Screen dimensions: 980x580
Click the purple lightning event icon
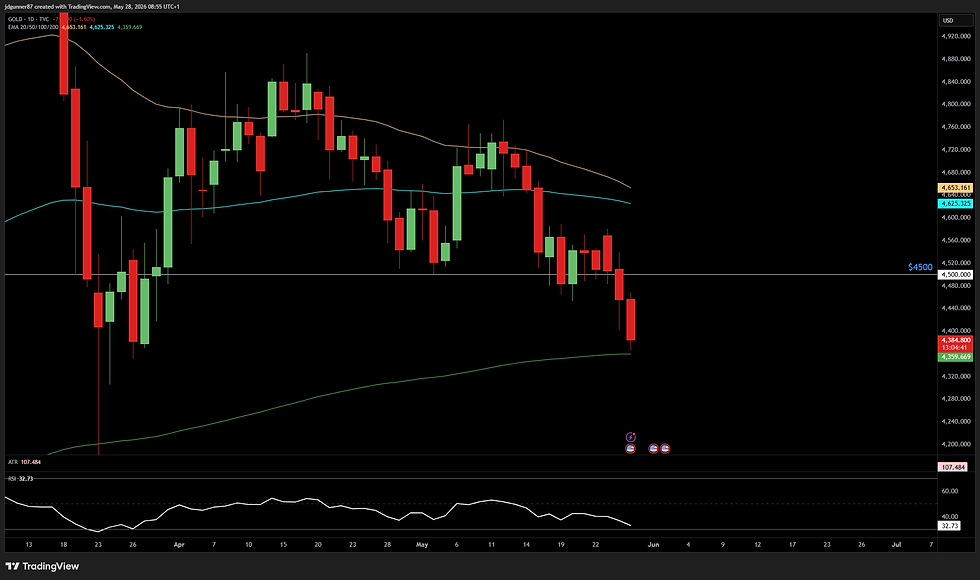click(x=631, y=437)
